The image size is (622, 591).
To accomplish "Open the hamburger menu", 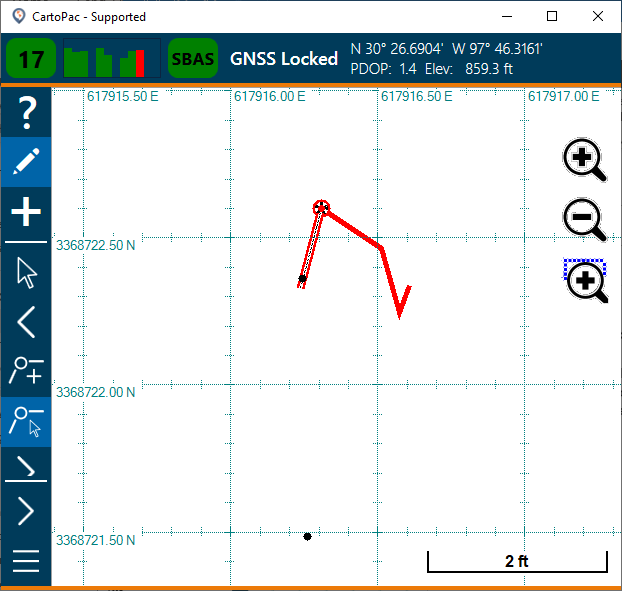I will [x=26, y=561].
